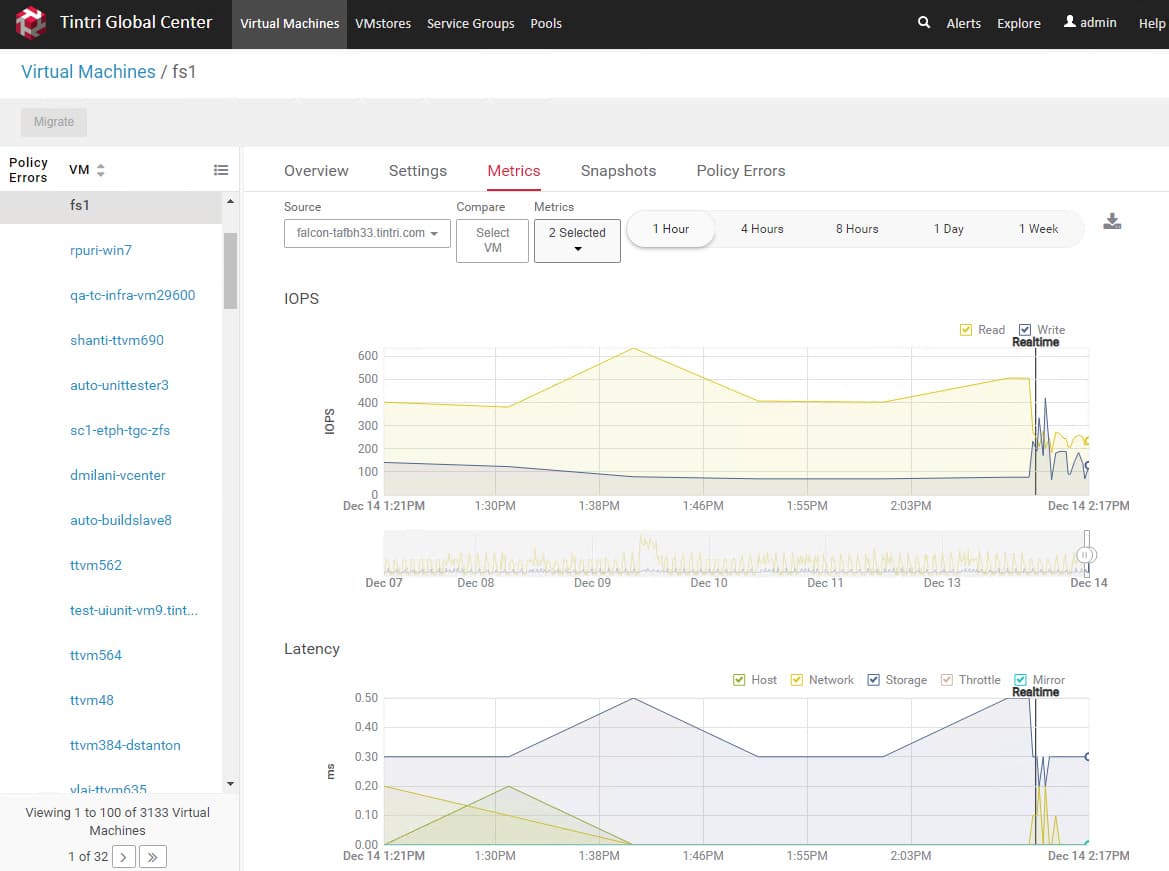
Task: Open the sc1-etph-tgc-zfs VM
Action: (120, 430)
